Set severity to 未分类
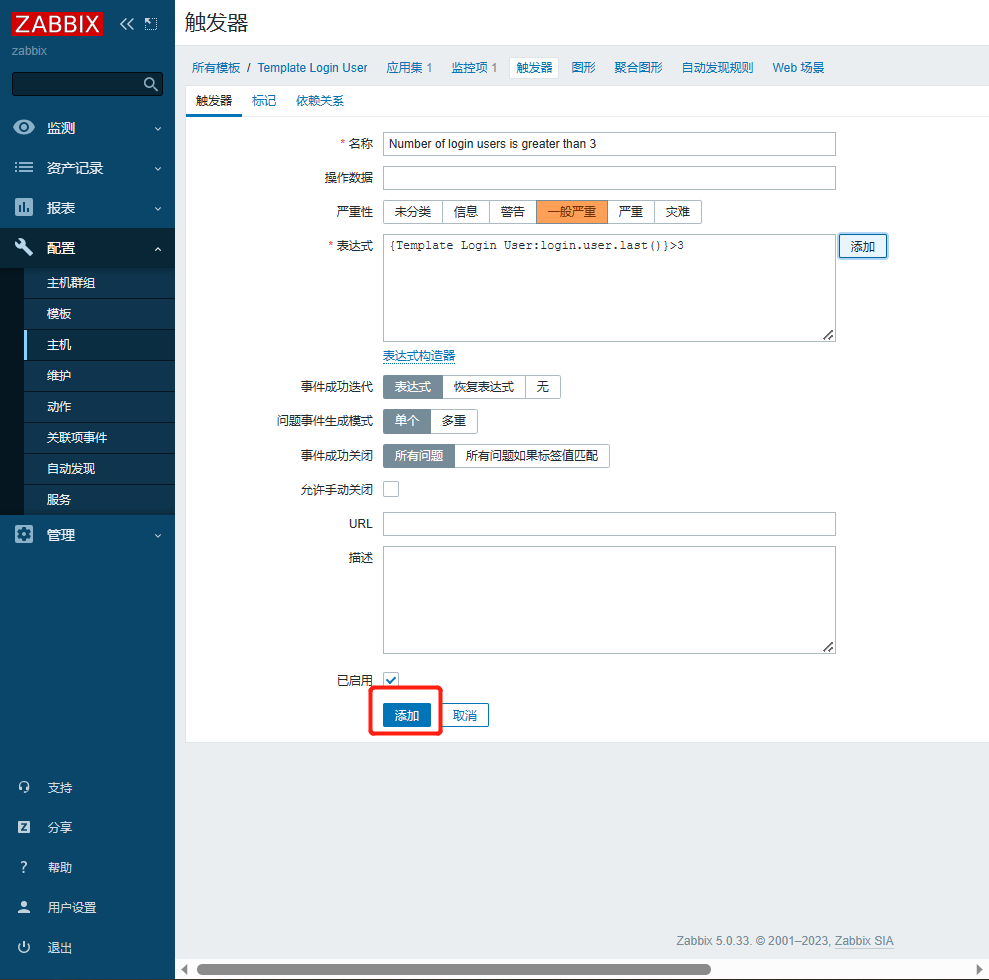 click(413, 212)
